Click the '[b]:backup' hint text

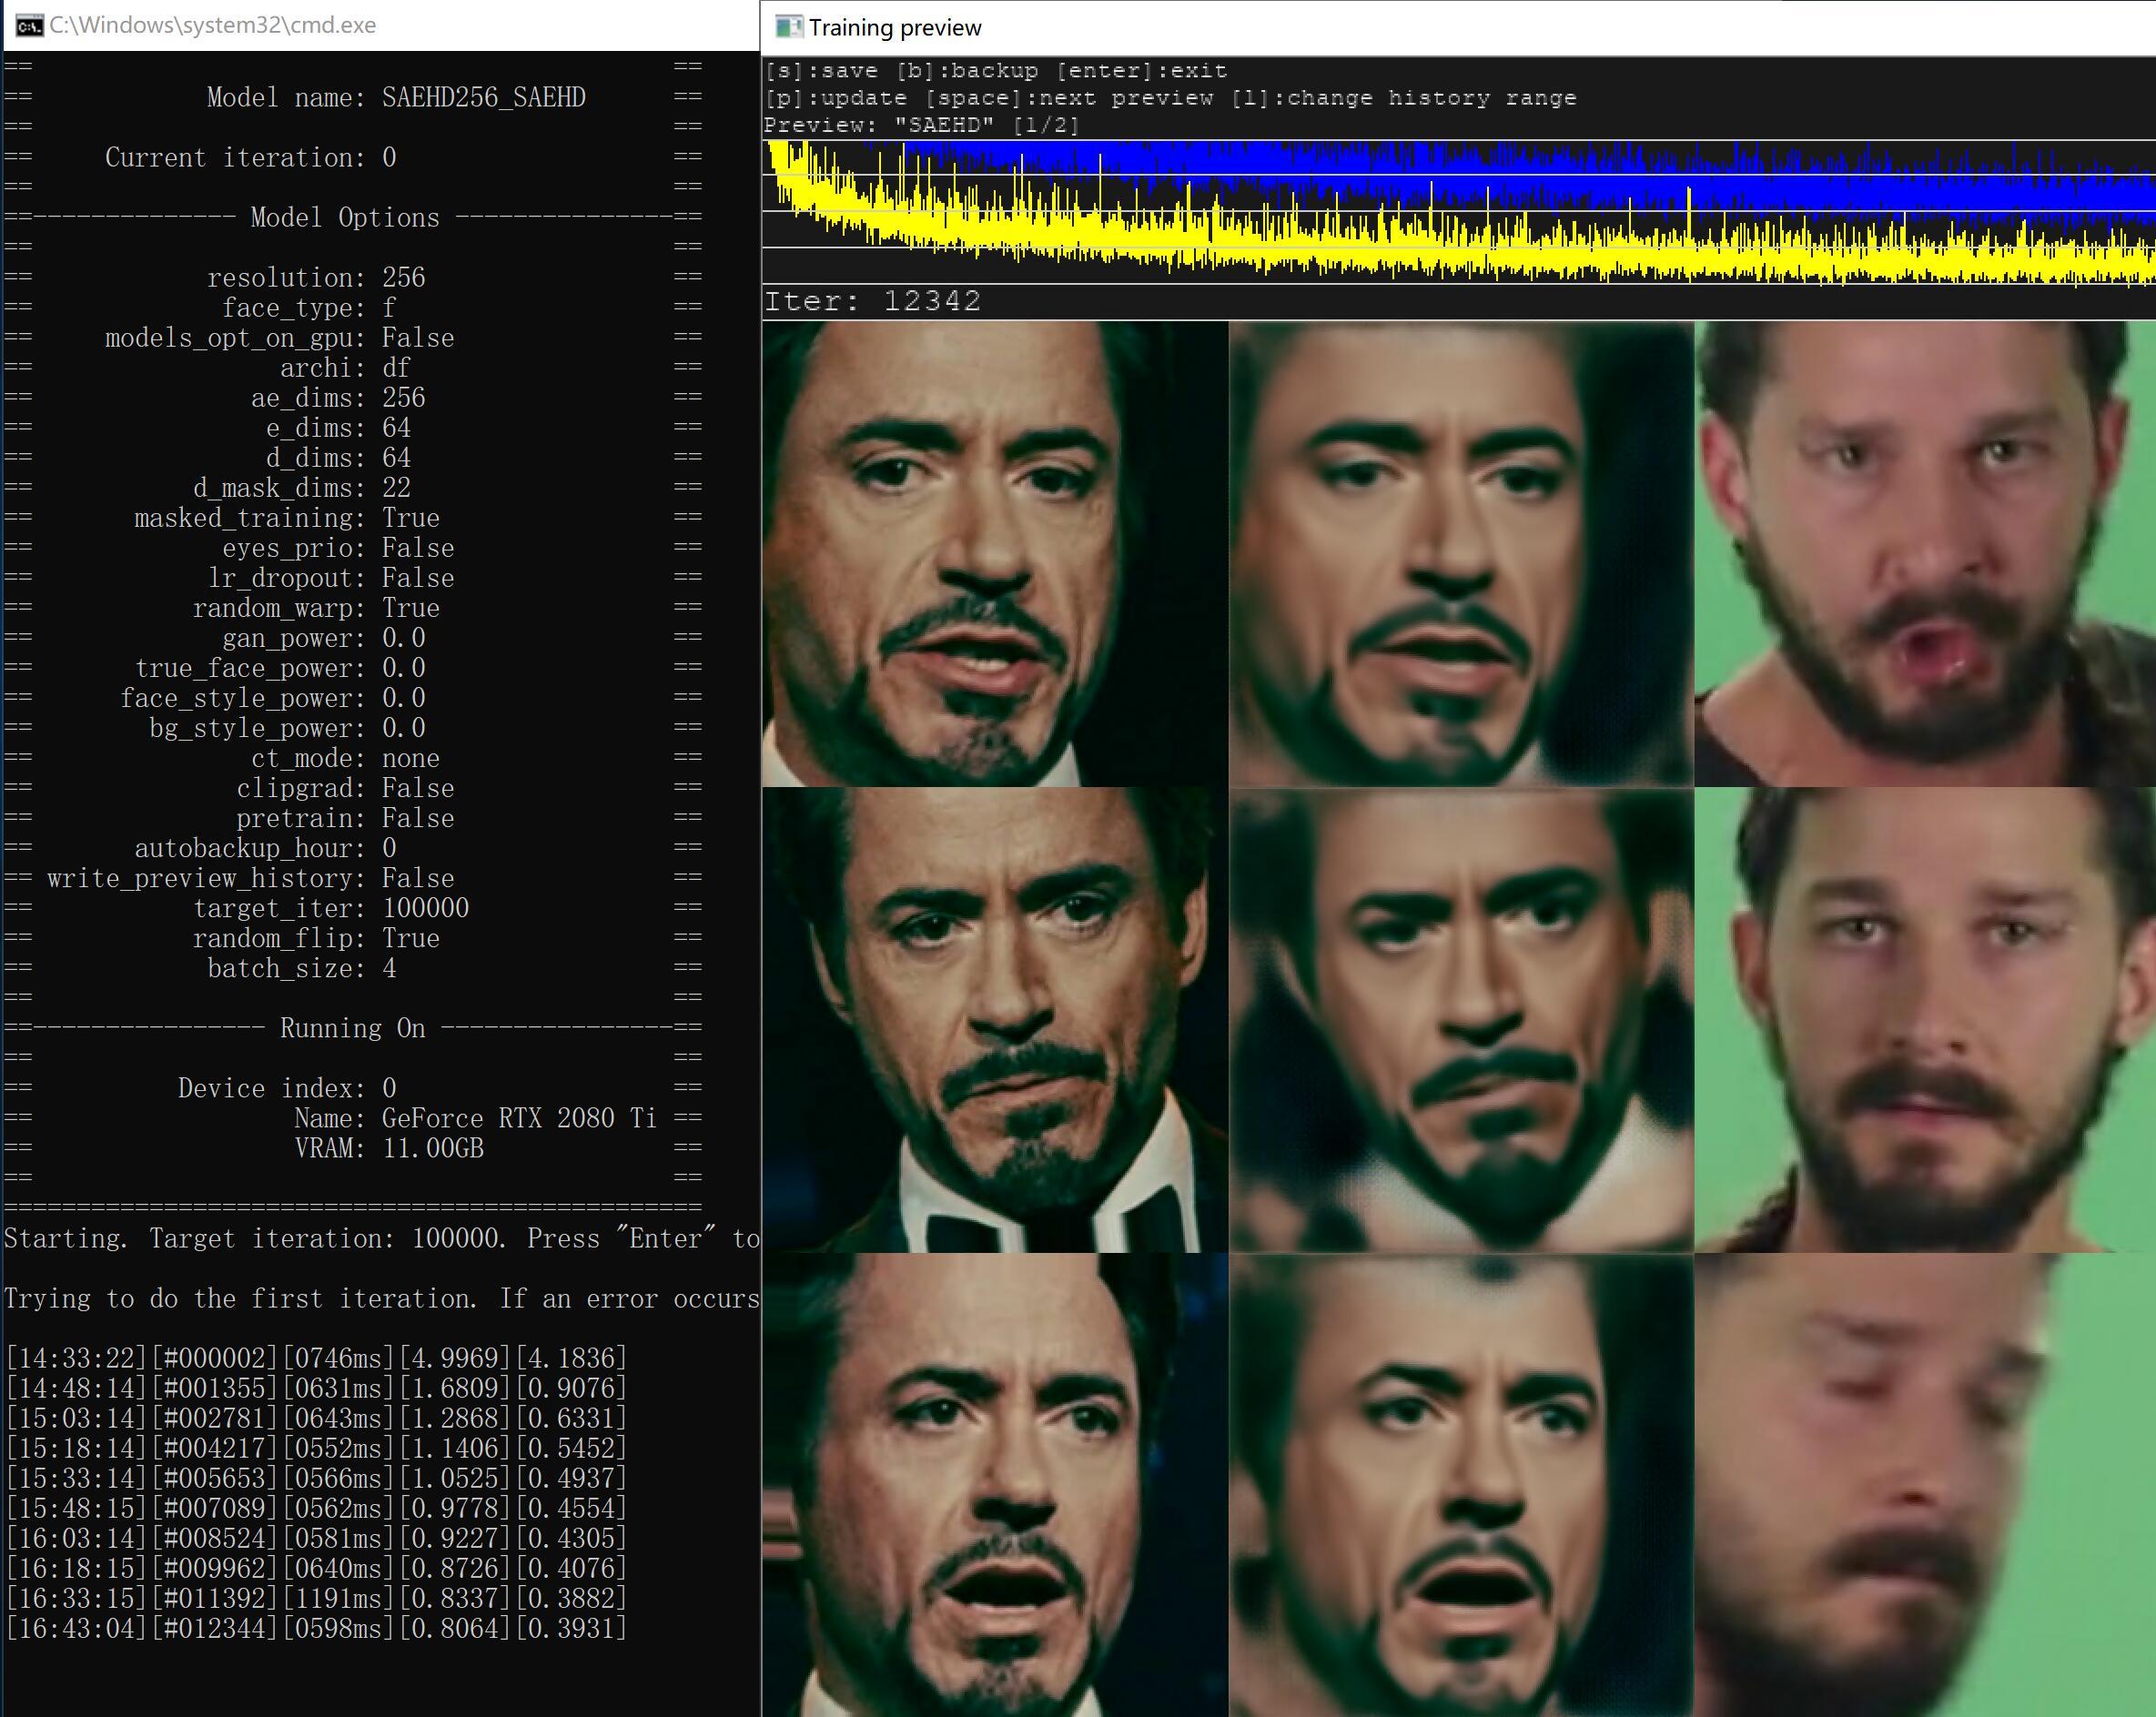(967, 71)
